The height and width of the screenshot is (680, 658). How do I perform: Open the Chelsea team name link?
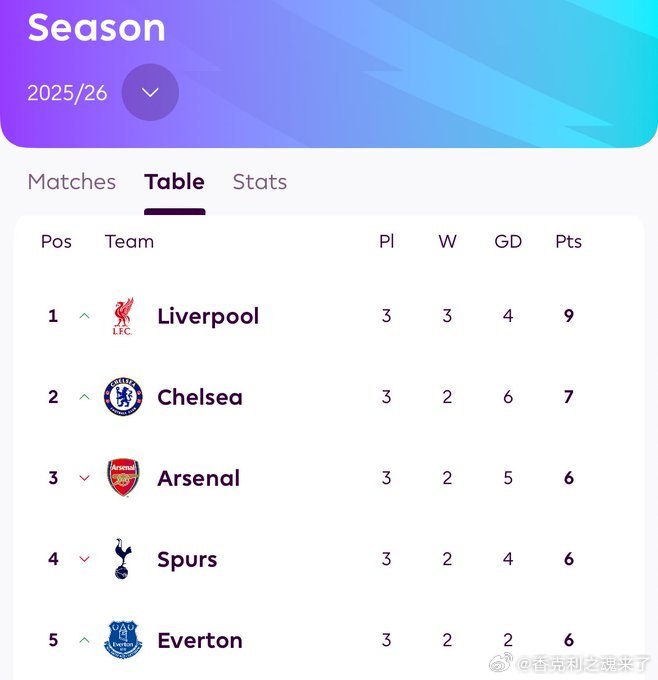pyautogui.click(x=200, y=397)
